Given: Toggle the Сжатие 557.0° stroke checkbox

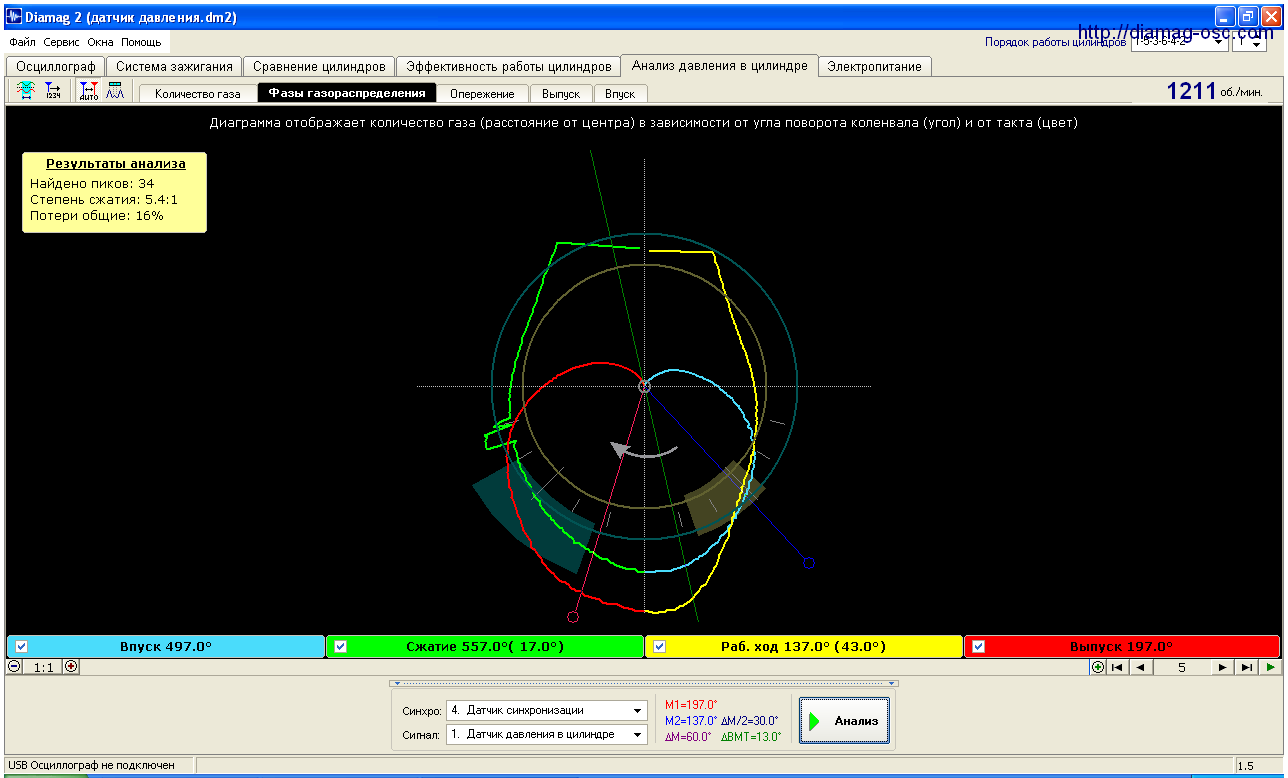Looking at the screenshot, I should (340, 647).
